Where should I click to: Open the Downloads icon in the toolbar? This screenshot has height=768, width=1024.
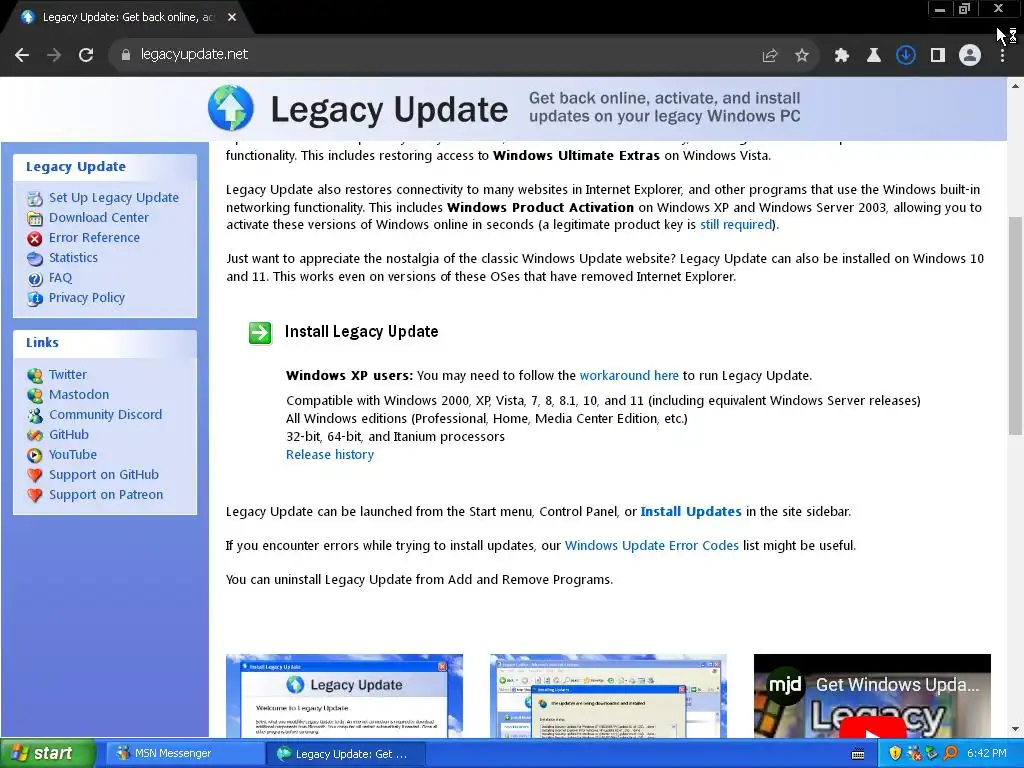(906, 56)
